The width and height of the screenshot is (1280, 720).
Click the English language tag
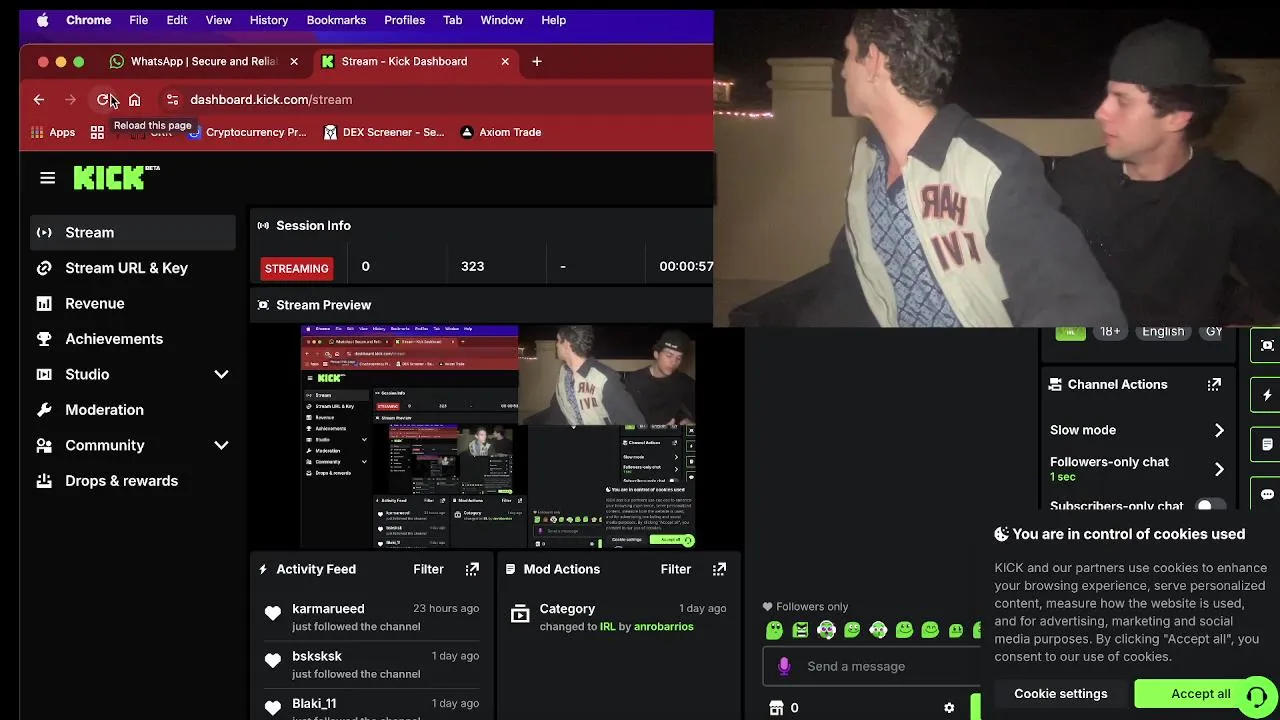click(x=1163, y=331)
